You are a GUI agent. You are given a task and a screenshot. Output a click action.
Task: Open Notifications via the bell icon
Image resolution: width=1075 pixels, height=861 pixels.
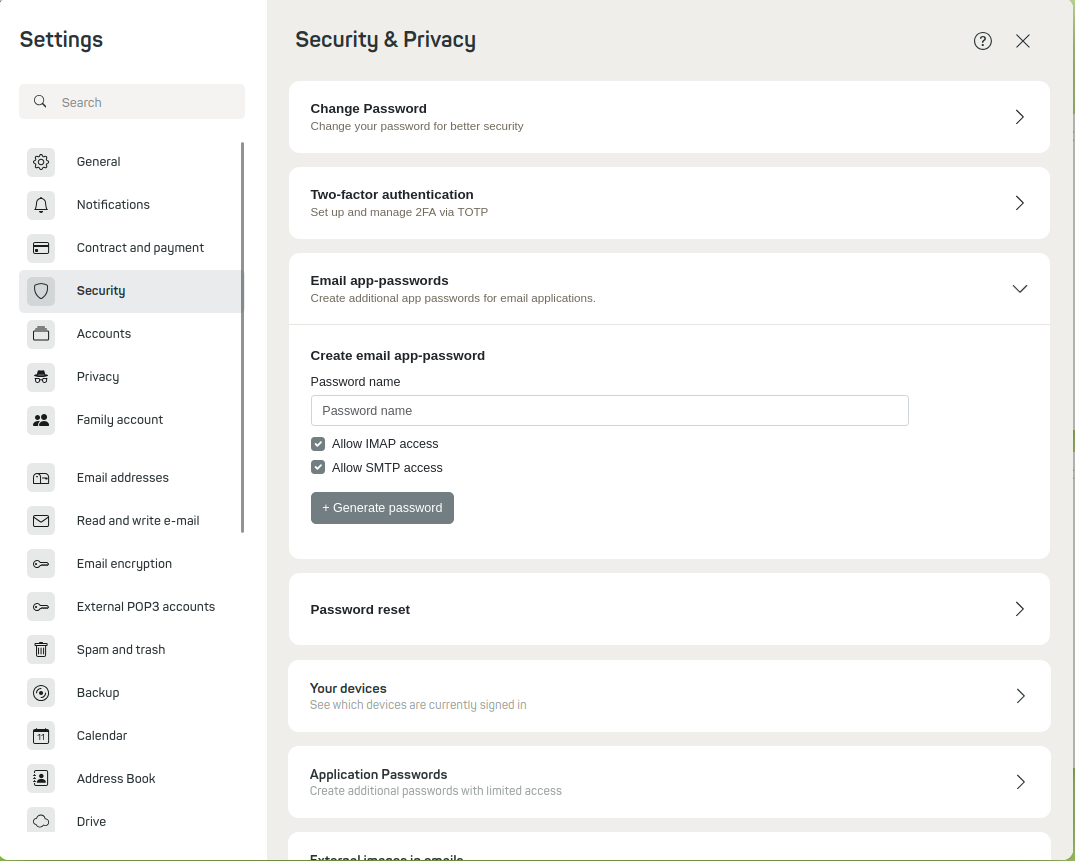click(41, 205)
